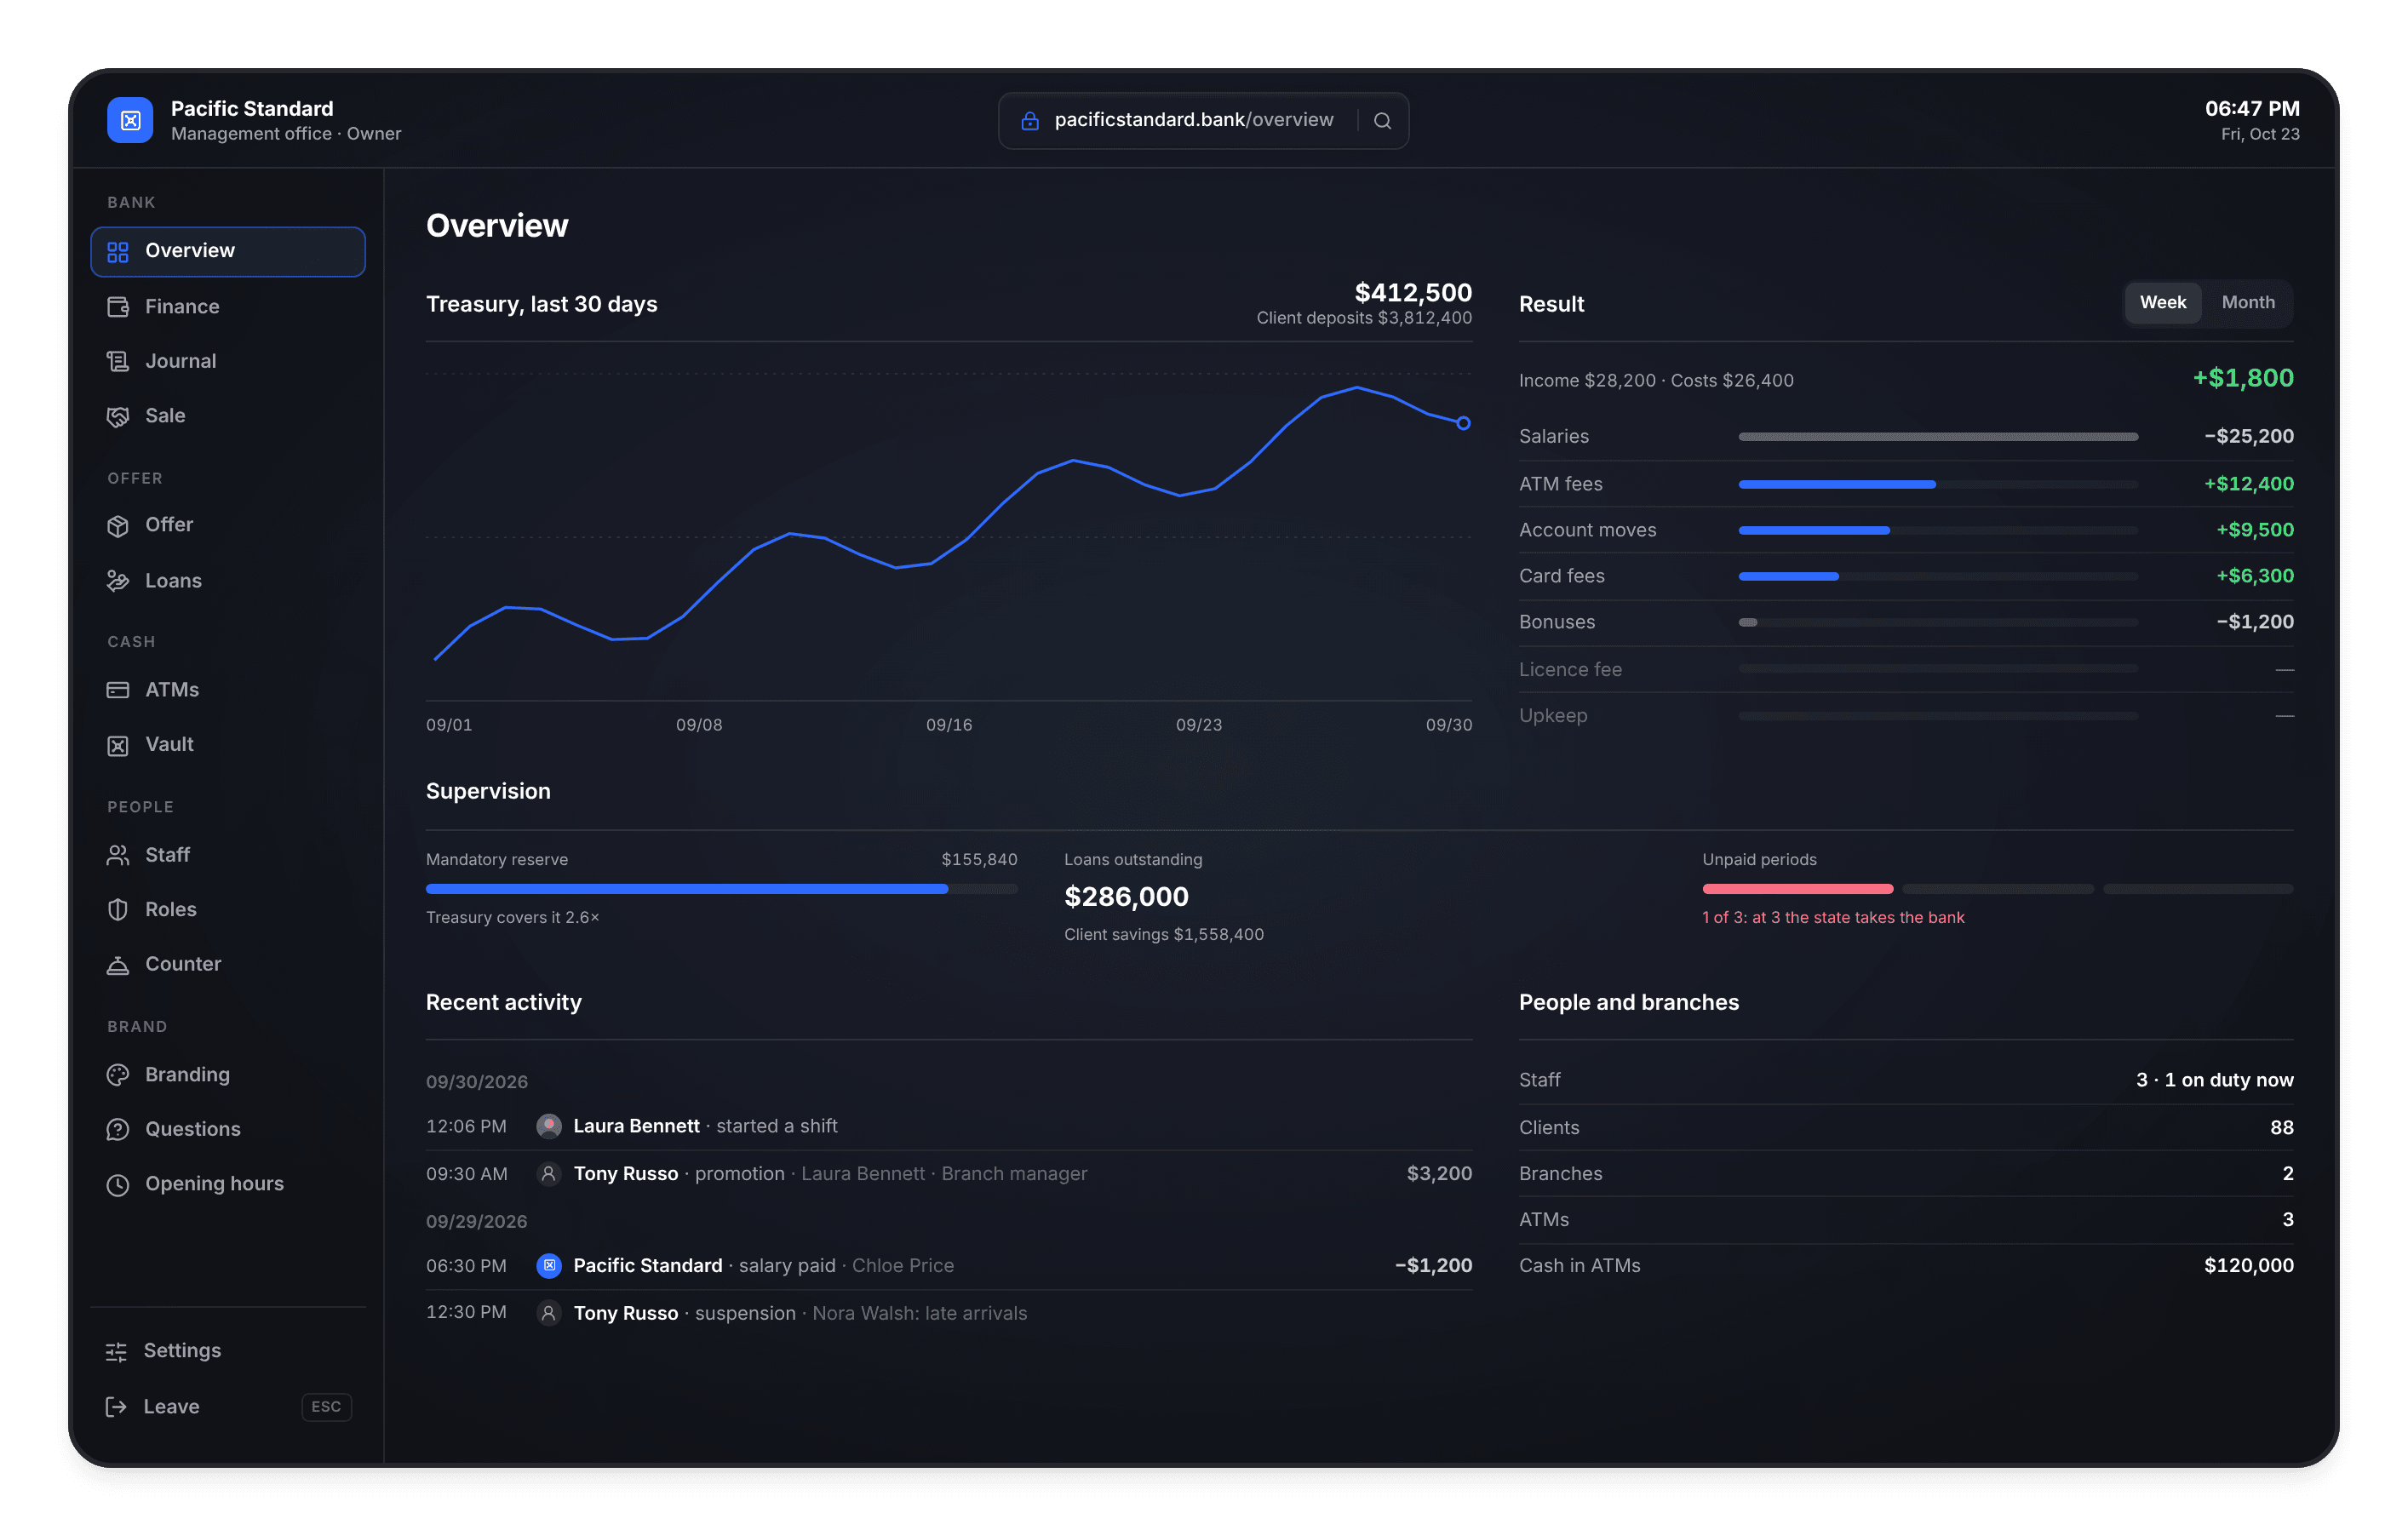The height and width of the screenshot is (1536, 2408).
Task: Go to the Loans menu entry
Action: tap(228, 581)
